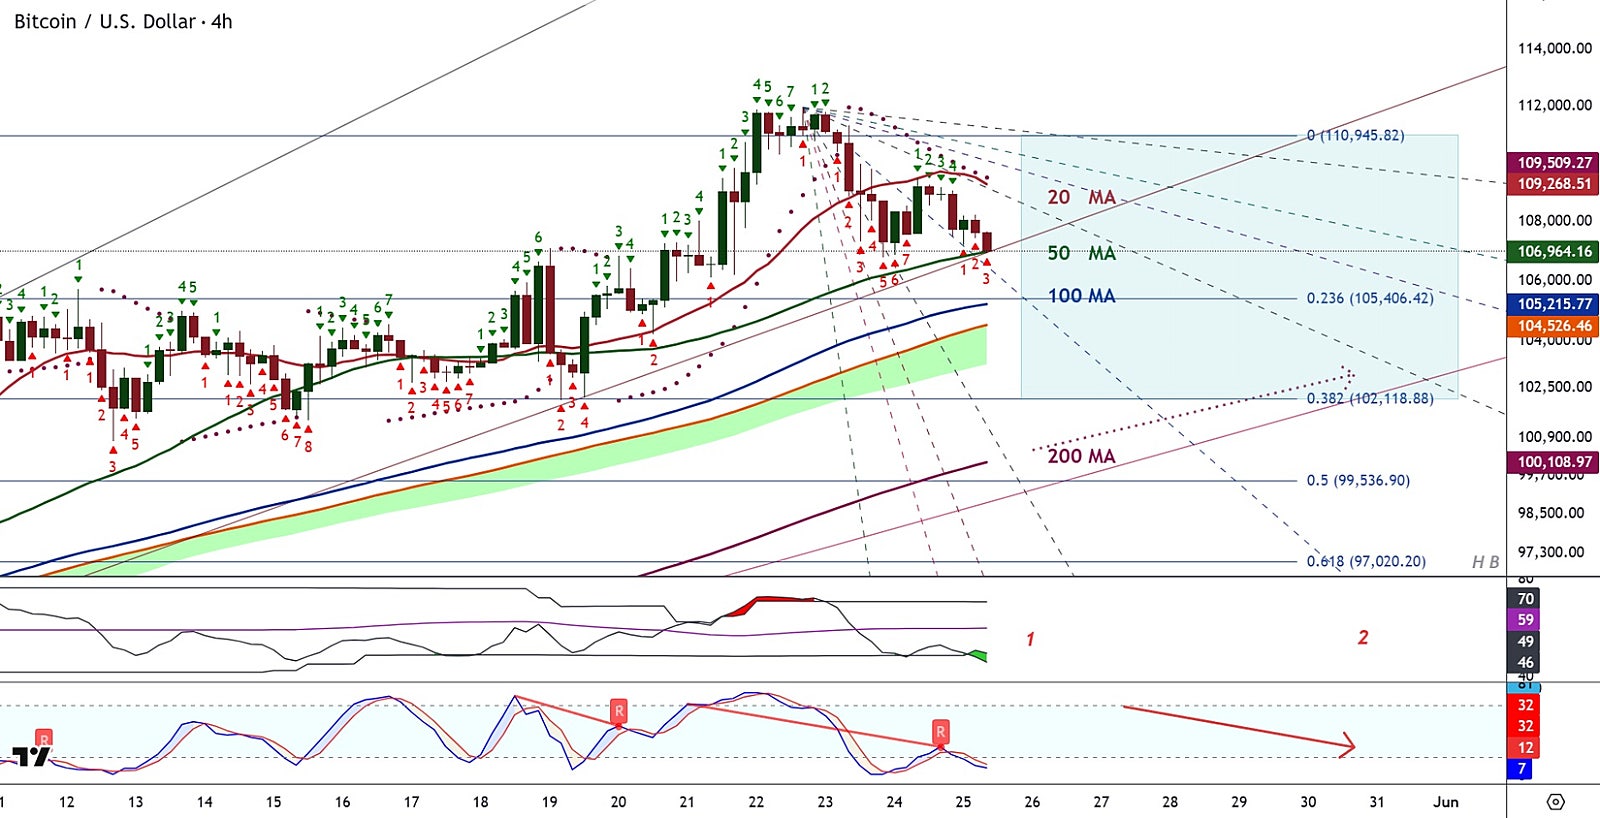The width and height of the screenshot is (1600, 818).
Task: Click the 97,300.00 price scale value
Action: pyautogui.click(x=1551, y=552)
